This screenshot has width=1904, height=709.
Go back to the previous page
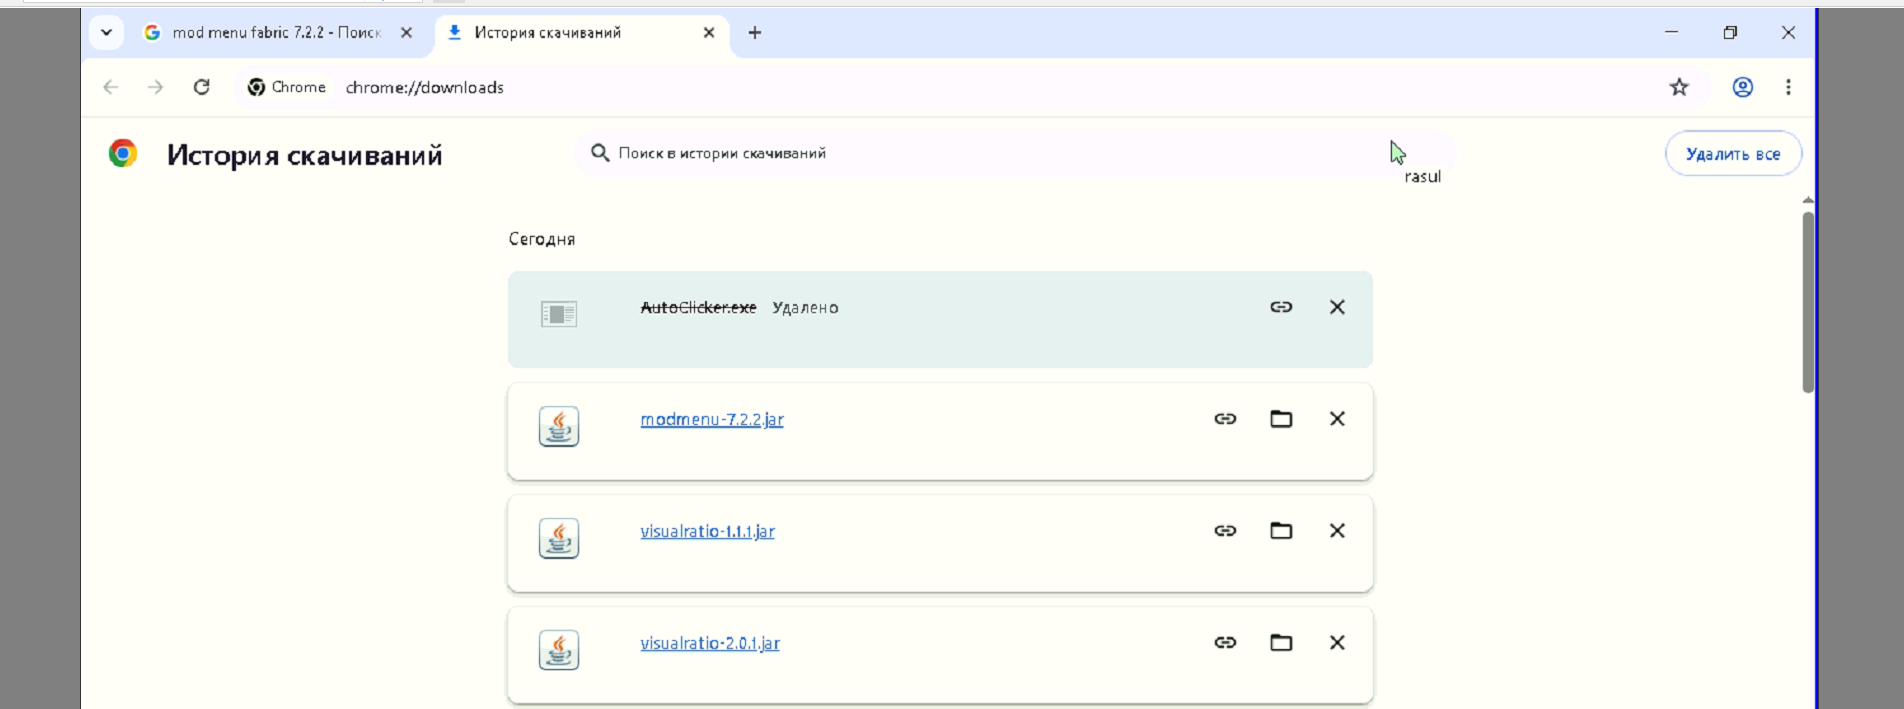[111, 87]
